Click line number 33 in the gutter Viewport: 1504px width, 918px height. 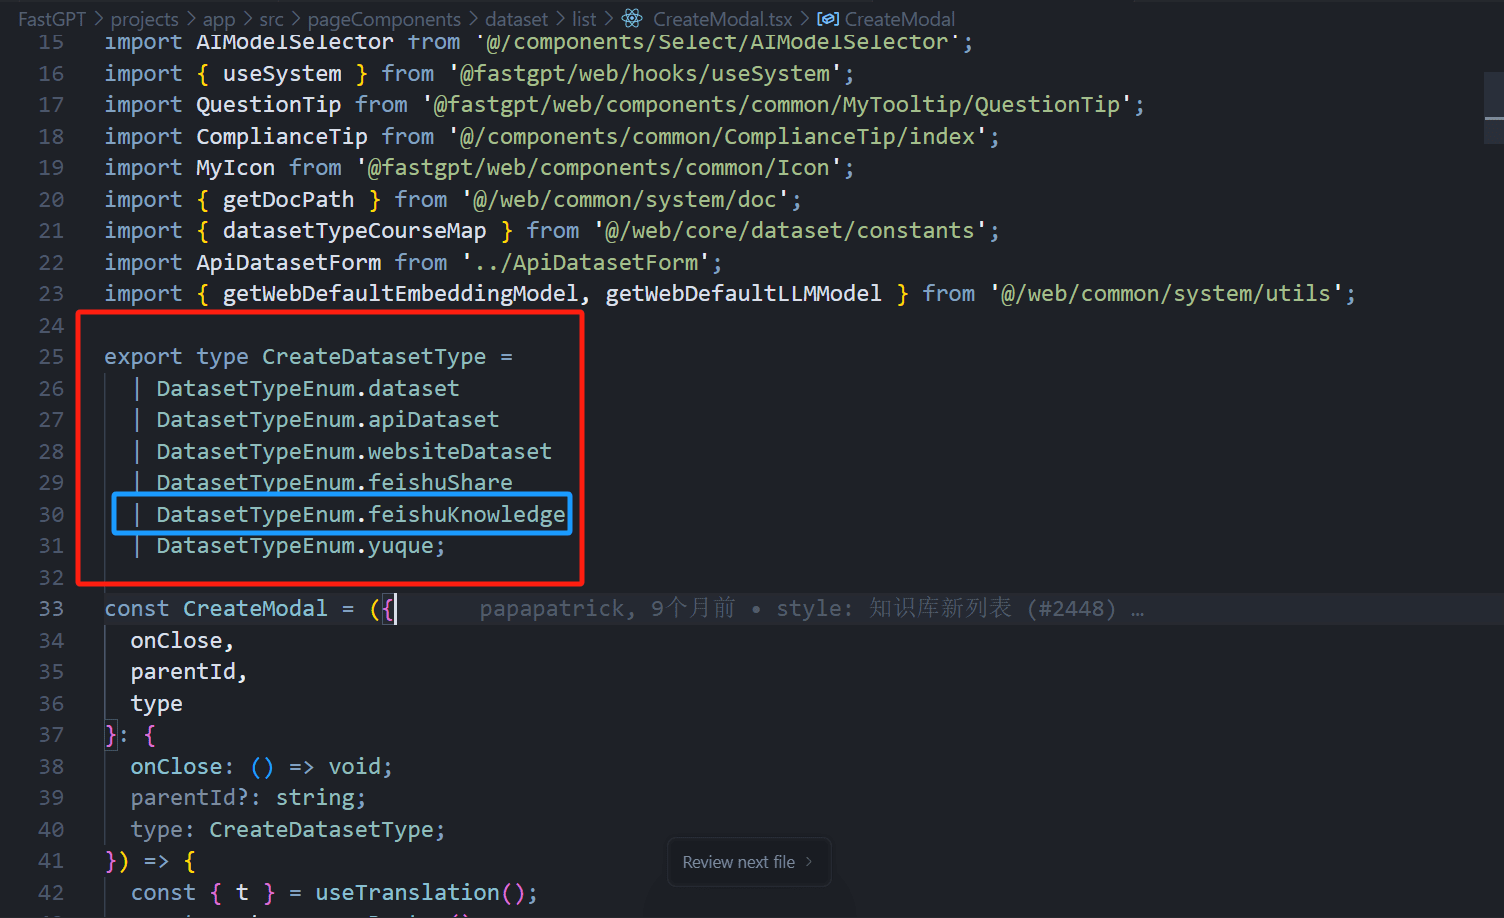(x=51, y=608)
